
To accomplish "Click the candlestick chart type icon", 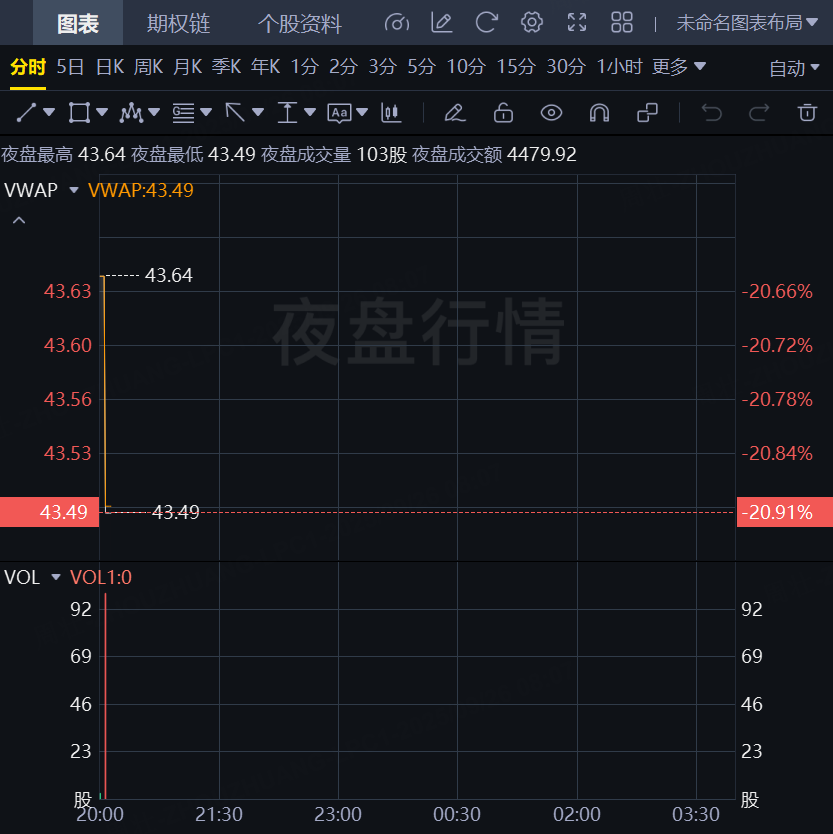I will point(391,112).
